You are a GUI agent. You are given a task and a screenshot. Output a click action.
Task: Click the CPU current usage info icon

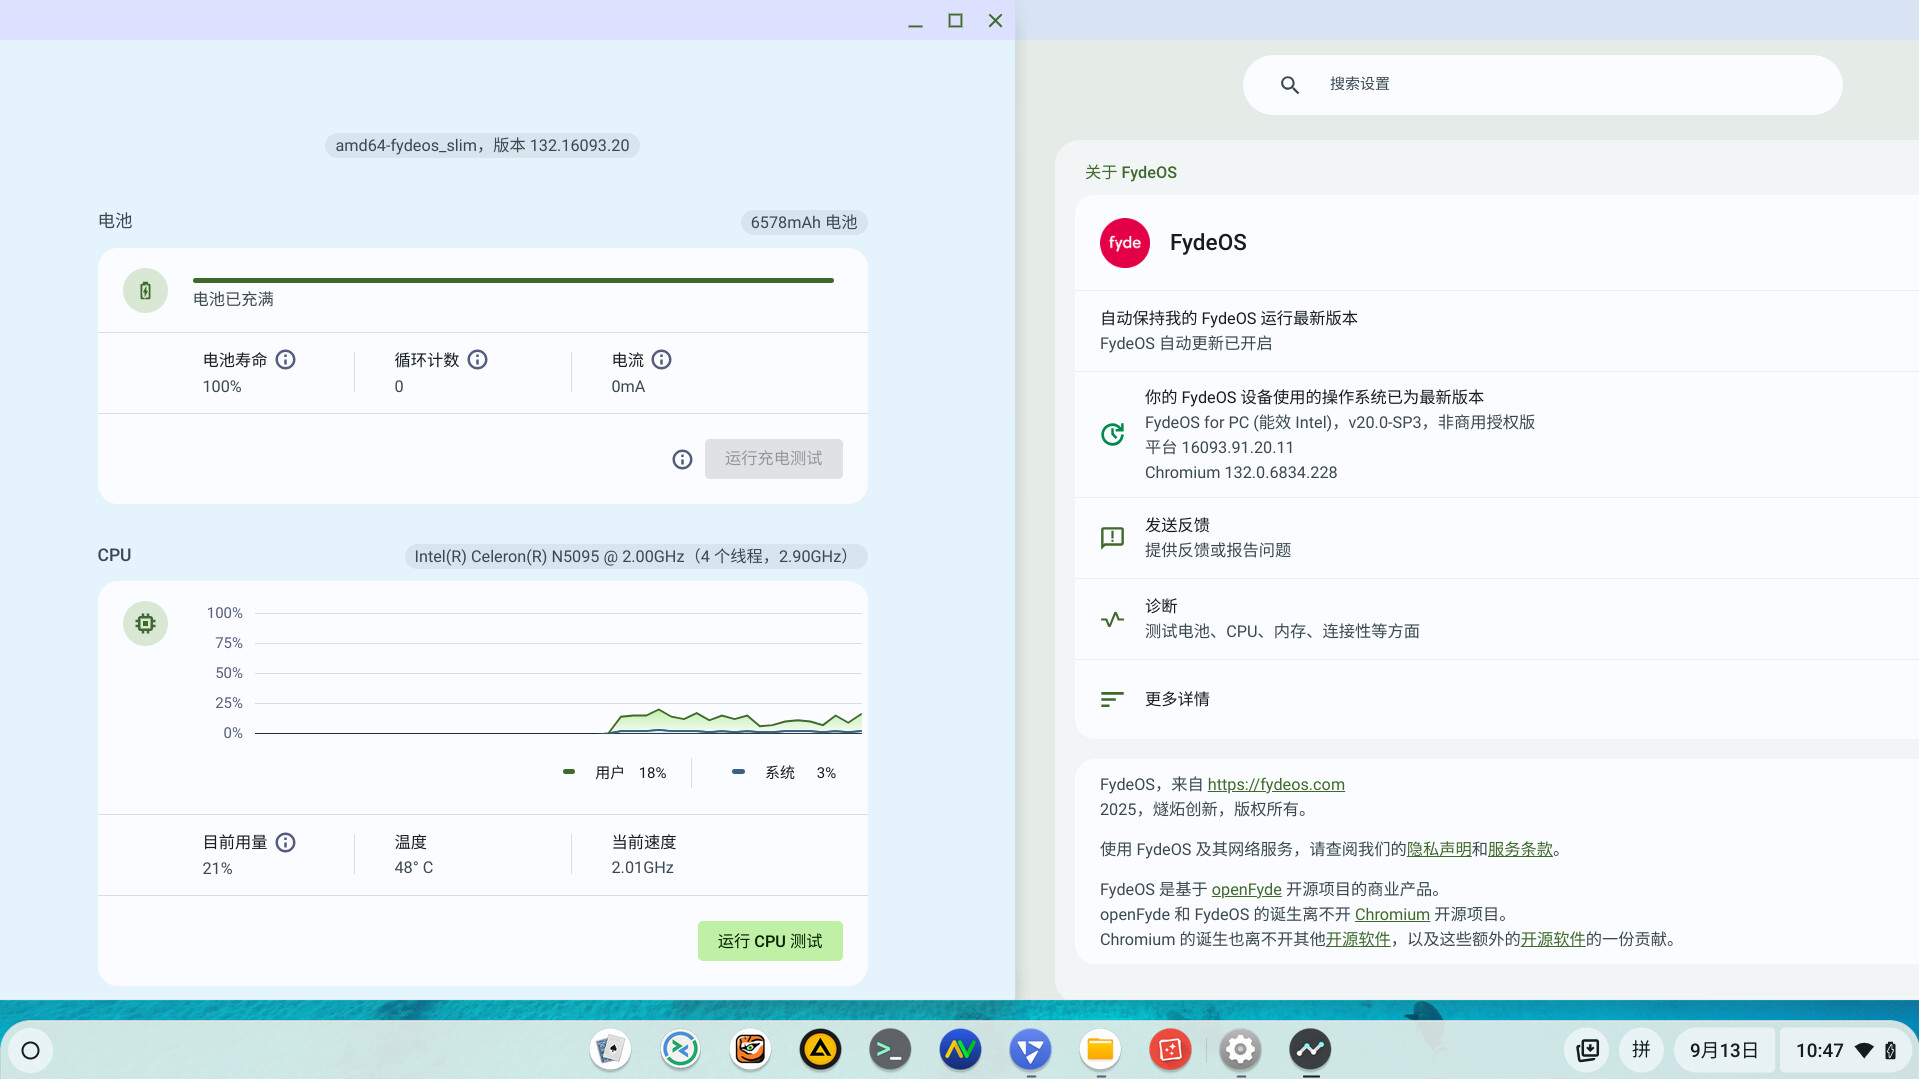pos(286,843)
